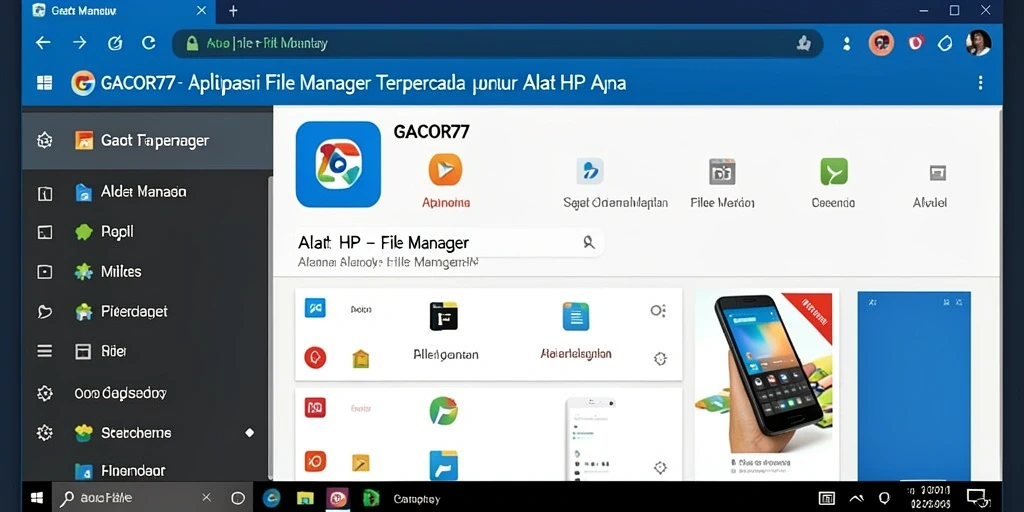Close the Gaot Manatw tab

pyautogui.click(x=201, y=11)
